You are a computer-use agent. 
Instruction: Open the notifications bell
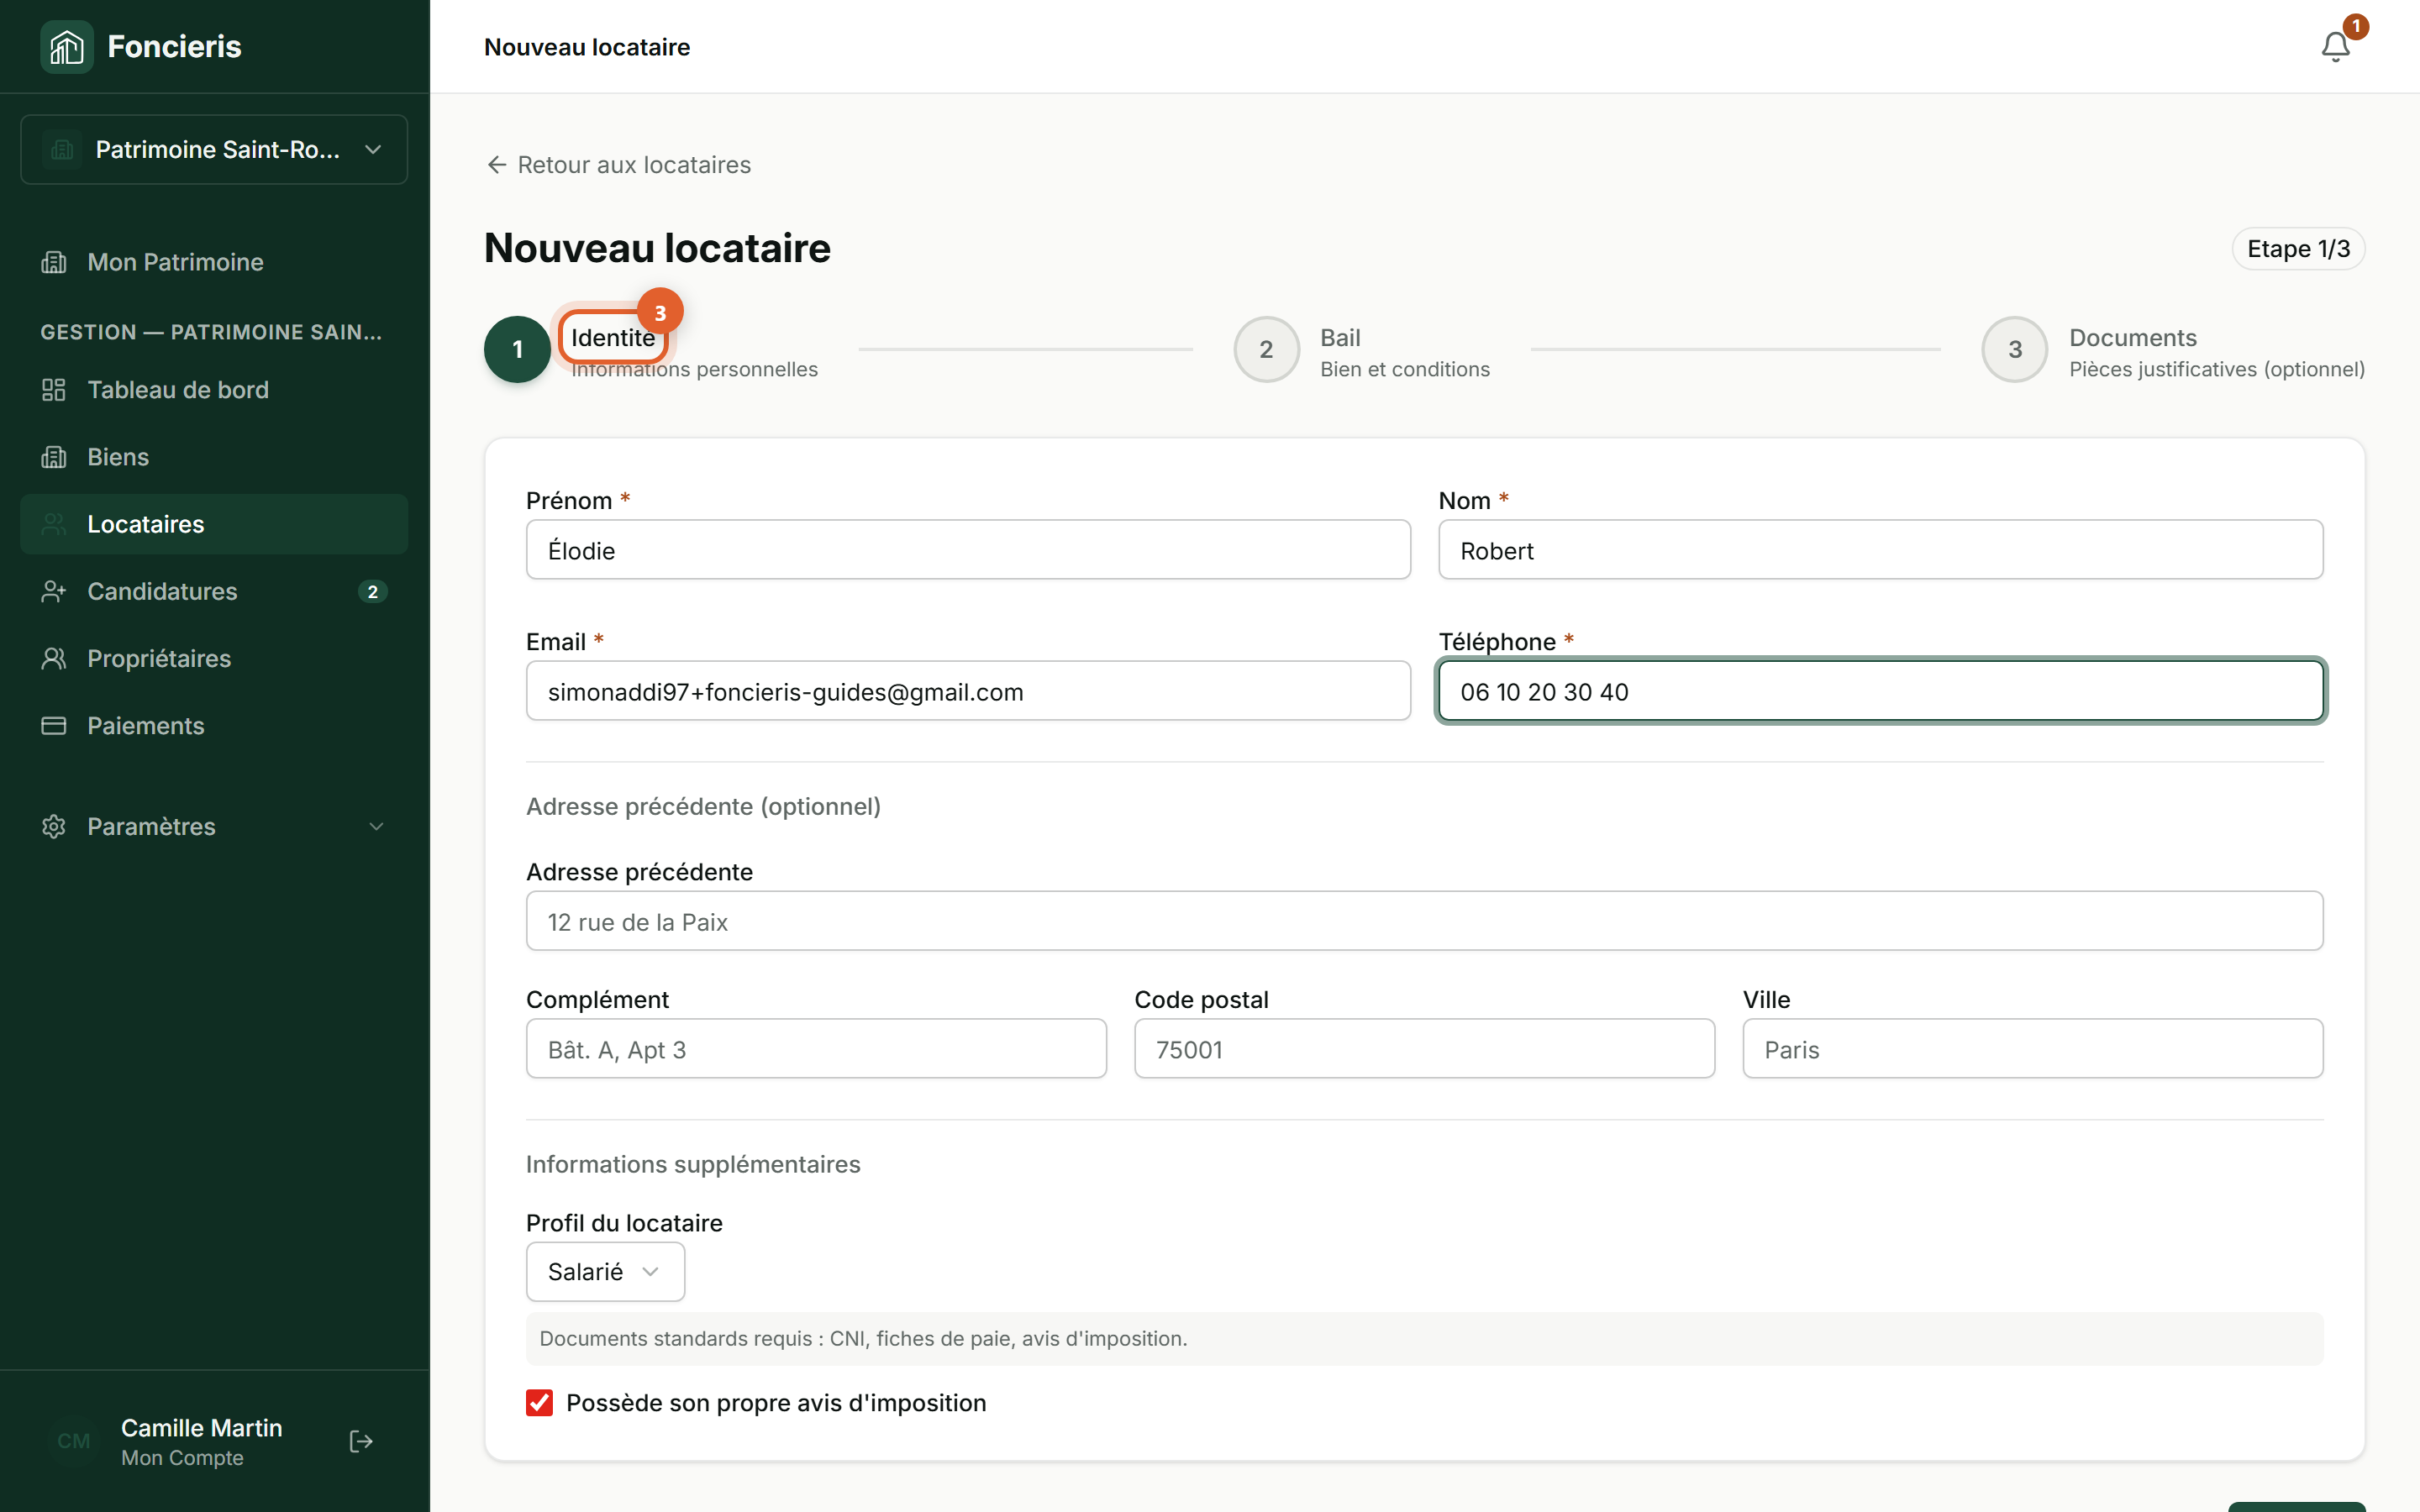pyautogui.click(x=2335, y=47)
